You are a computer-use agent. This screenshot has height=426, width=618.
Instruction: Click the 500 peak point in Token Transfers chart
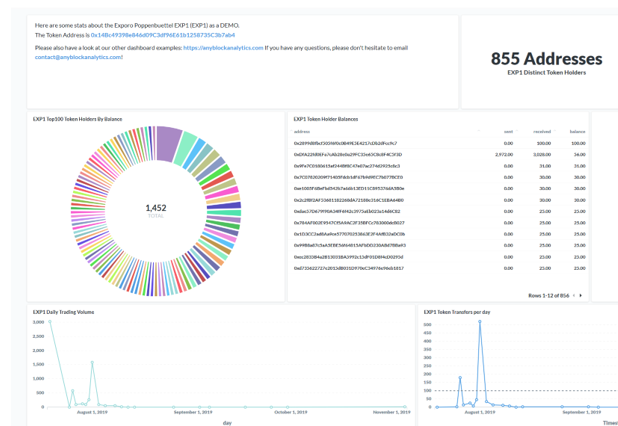click(x=480, y=322)
